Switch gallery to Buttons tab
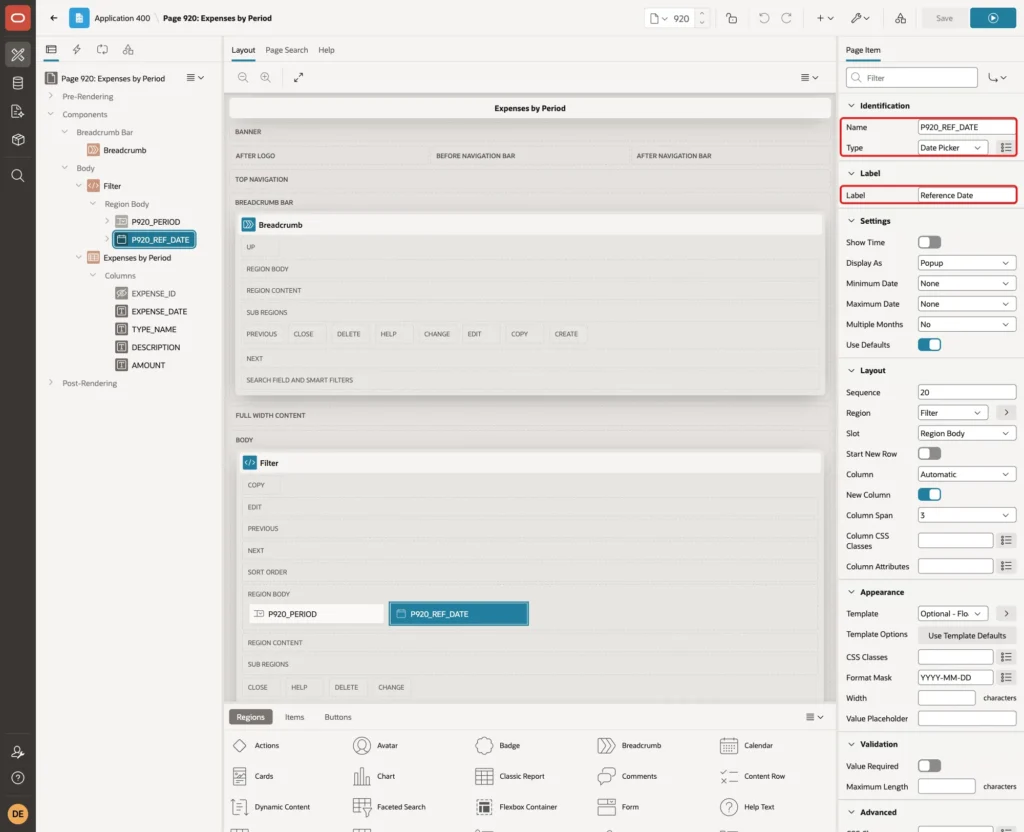The image size is (1024, 832). [338, 716]
